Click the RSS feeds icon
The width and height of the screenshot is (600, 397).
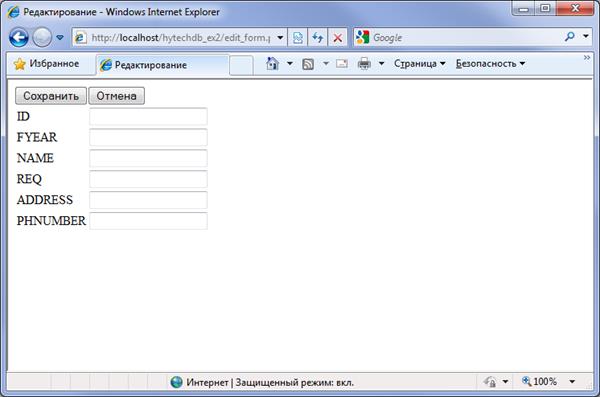click(x=308, y=64)
